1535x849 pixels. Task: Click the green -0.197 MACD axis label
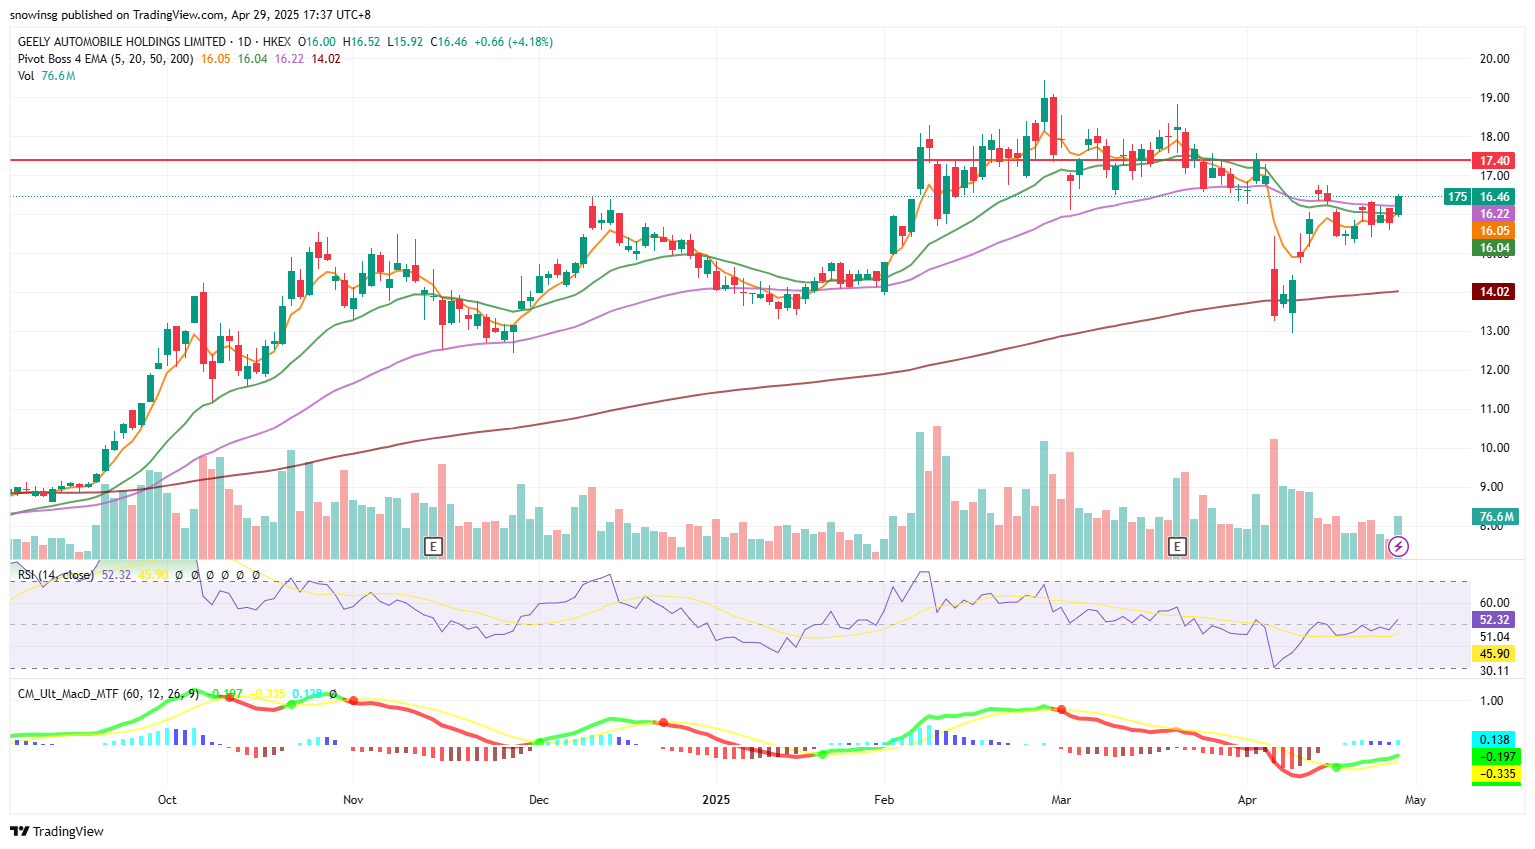click(x=1494, y=757)
